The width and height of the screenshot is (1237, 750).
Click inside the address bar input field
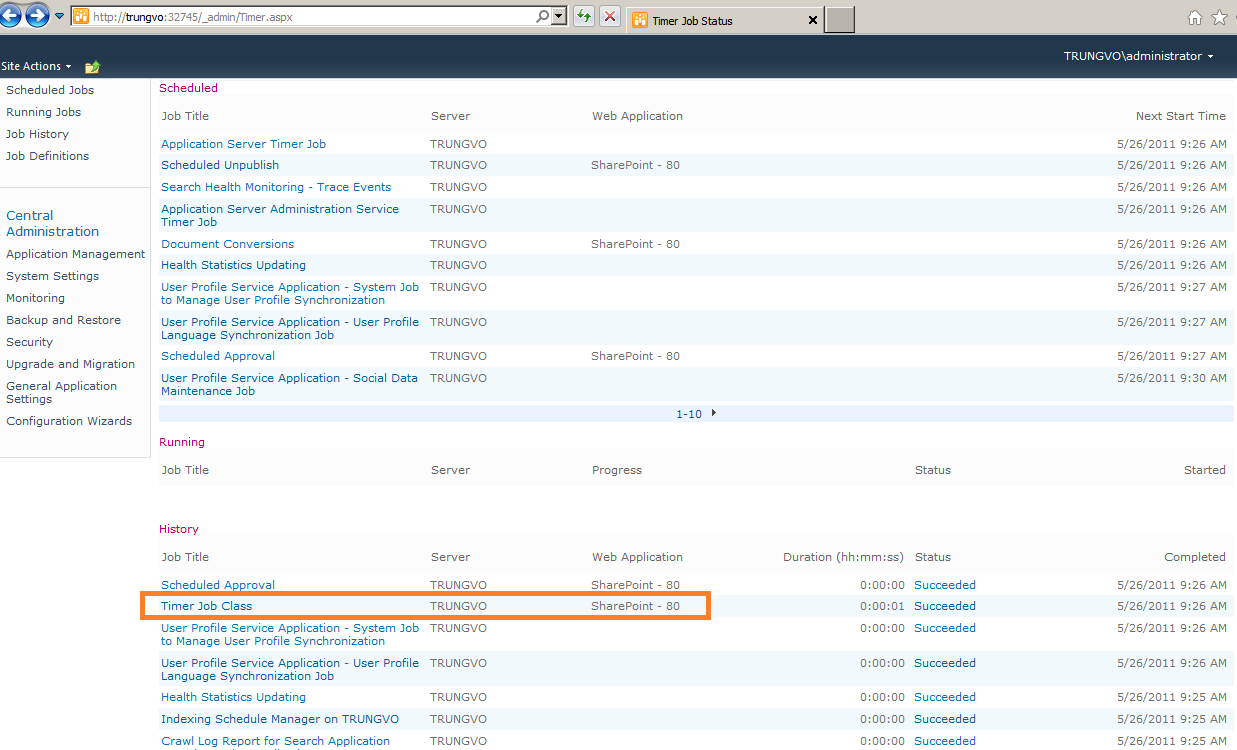tap(300, 17)
